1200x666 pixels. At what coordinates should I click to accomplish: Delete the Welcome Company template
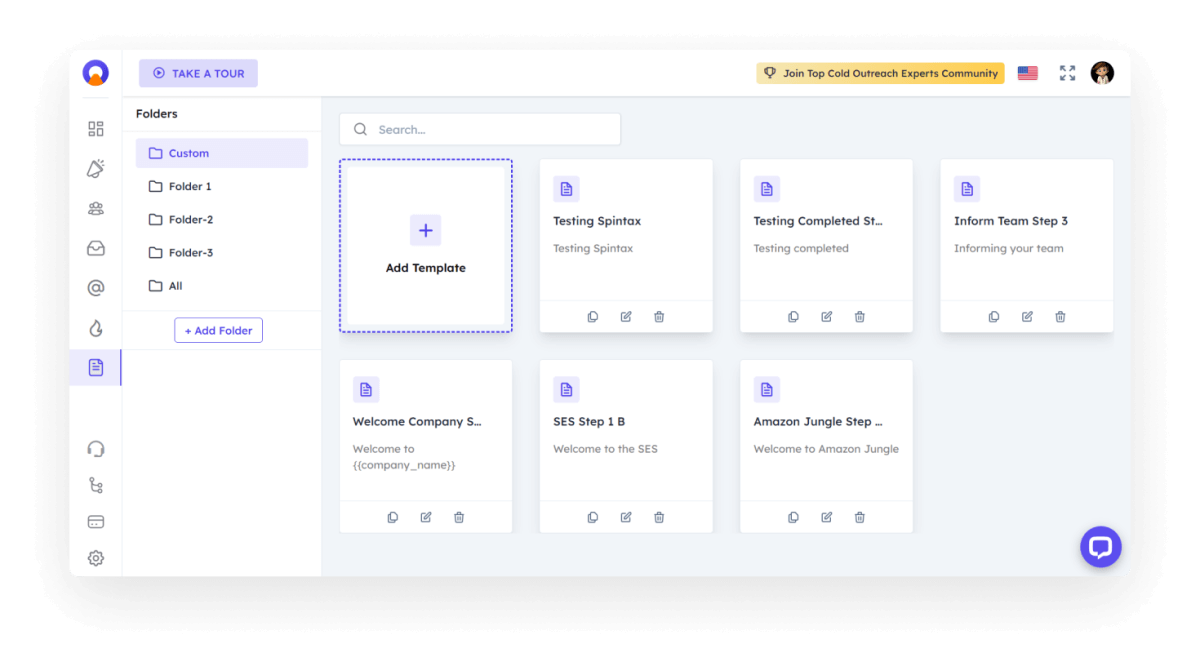(x=459, y=517)
